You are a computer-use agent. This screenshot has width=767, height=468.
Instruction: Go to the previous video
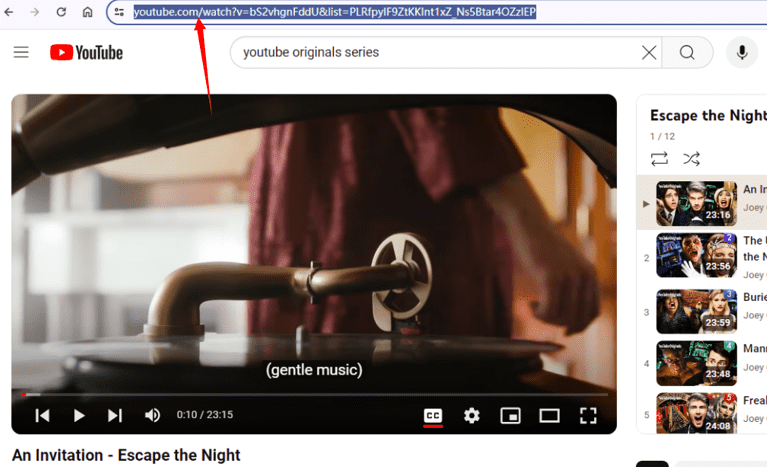click(x=42, y=415)
